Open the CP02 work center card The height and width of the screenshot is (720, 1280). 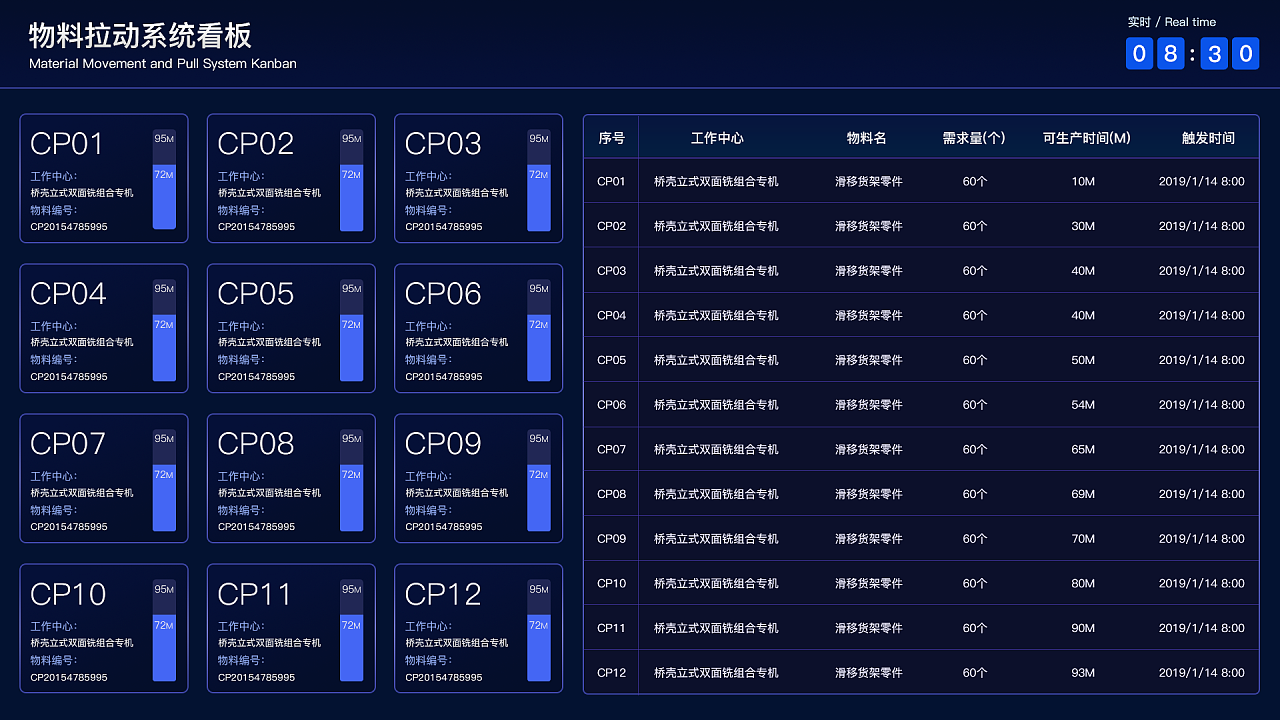pyautogui.click(x=291, y=178)
